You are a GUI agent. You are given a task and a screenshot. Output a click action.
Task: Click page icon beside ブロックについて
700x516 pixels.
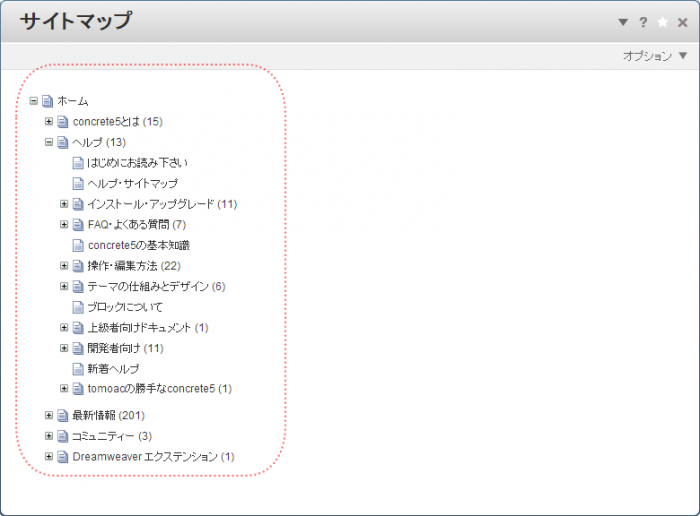78,307
